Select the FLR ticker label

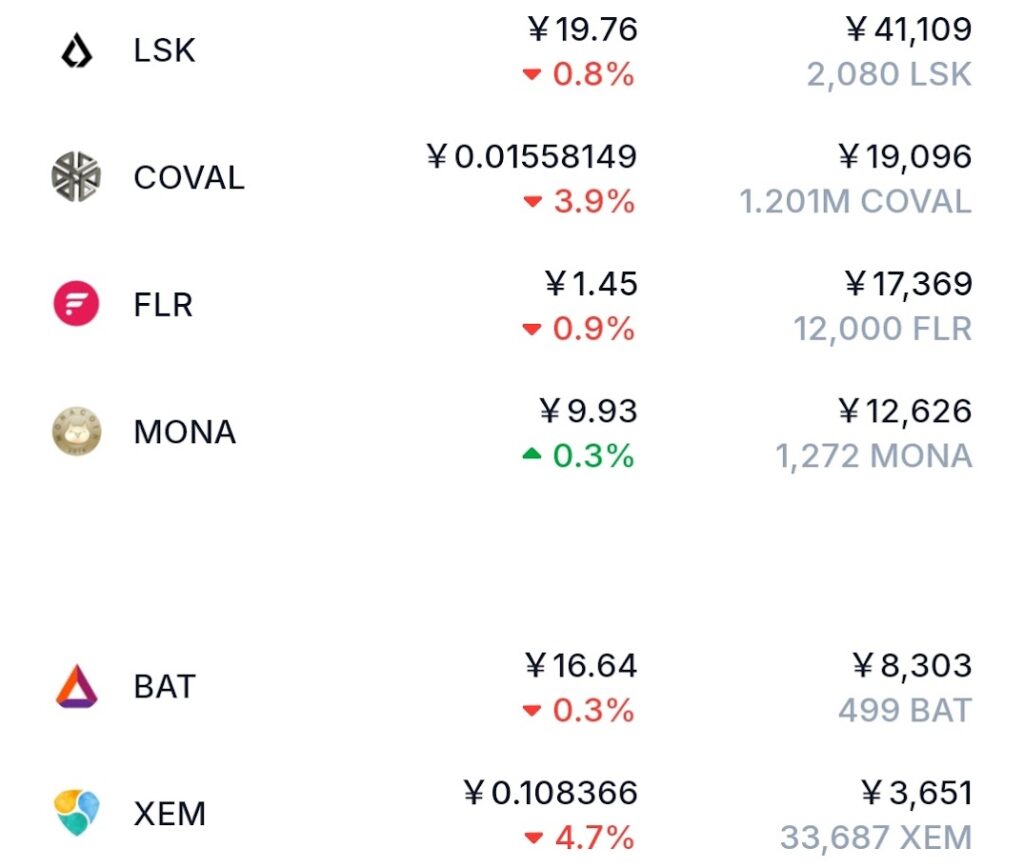point(163,305)
